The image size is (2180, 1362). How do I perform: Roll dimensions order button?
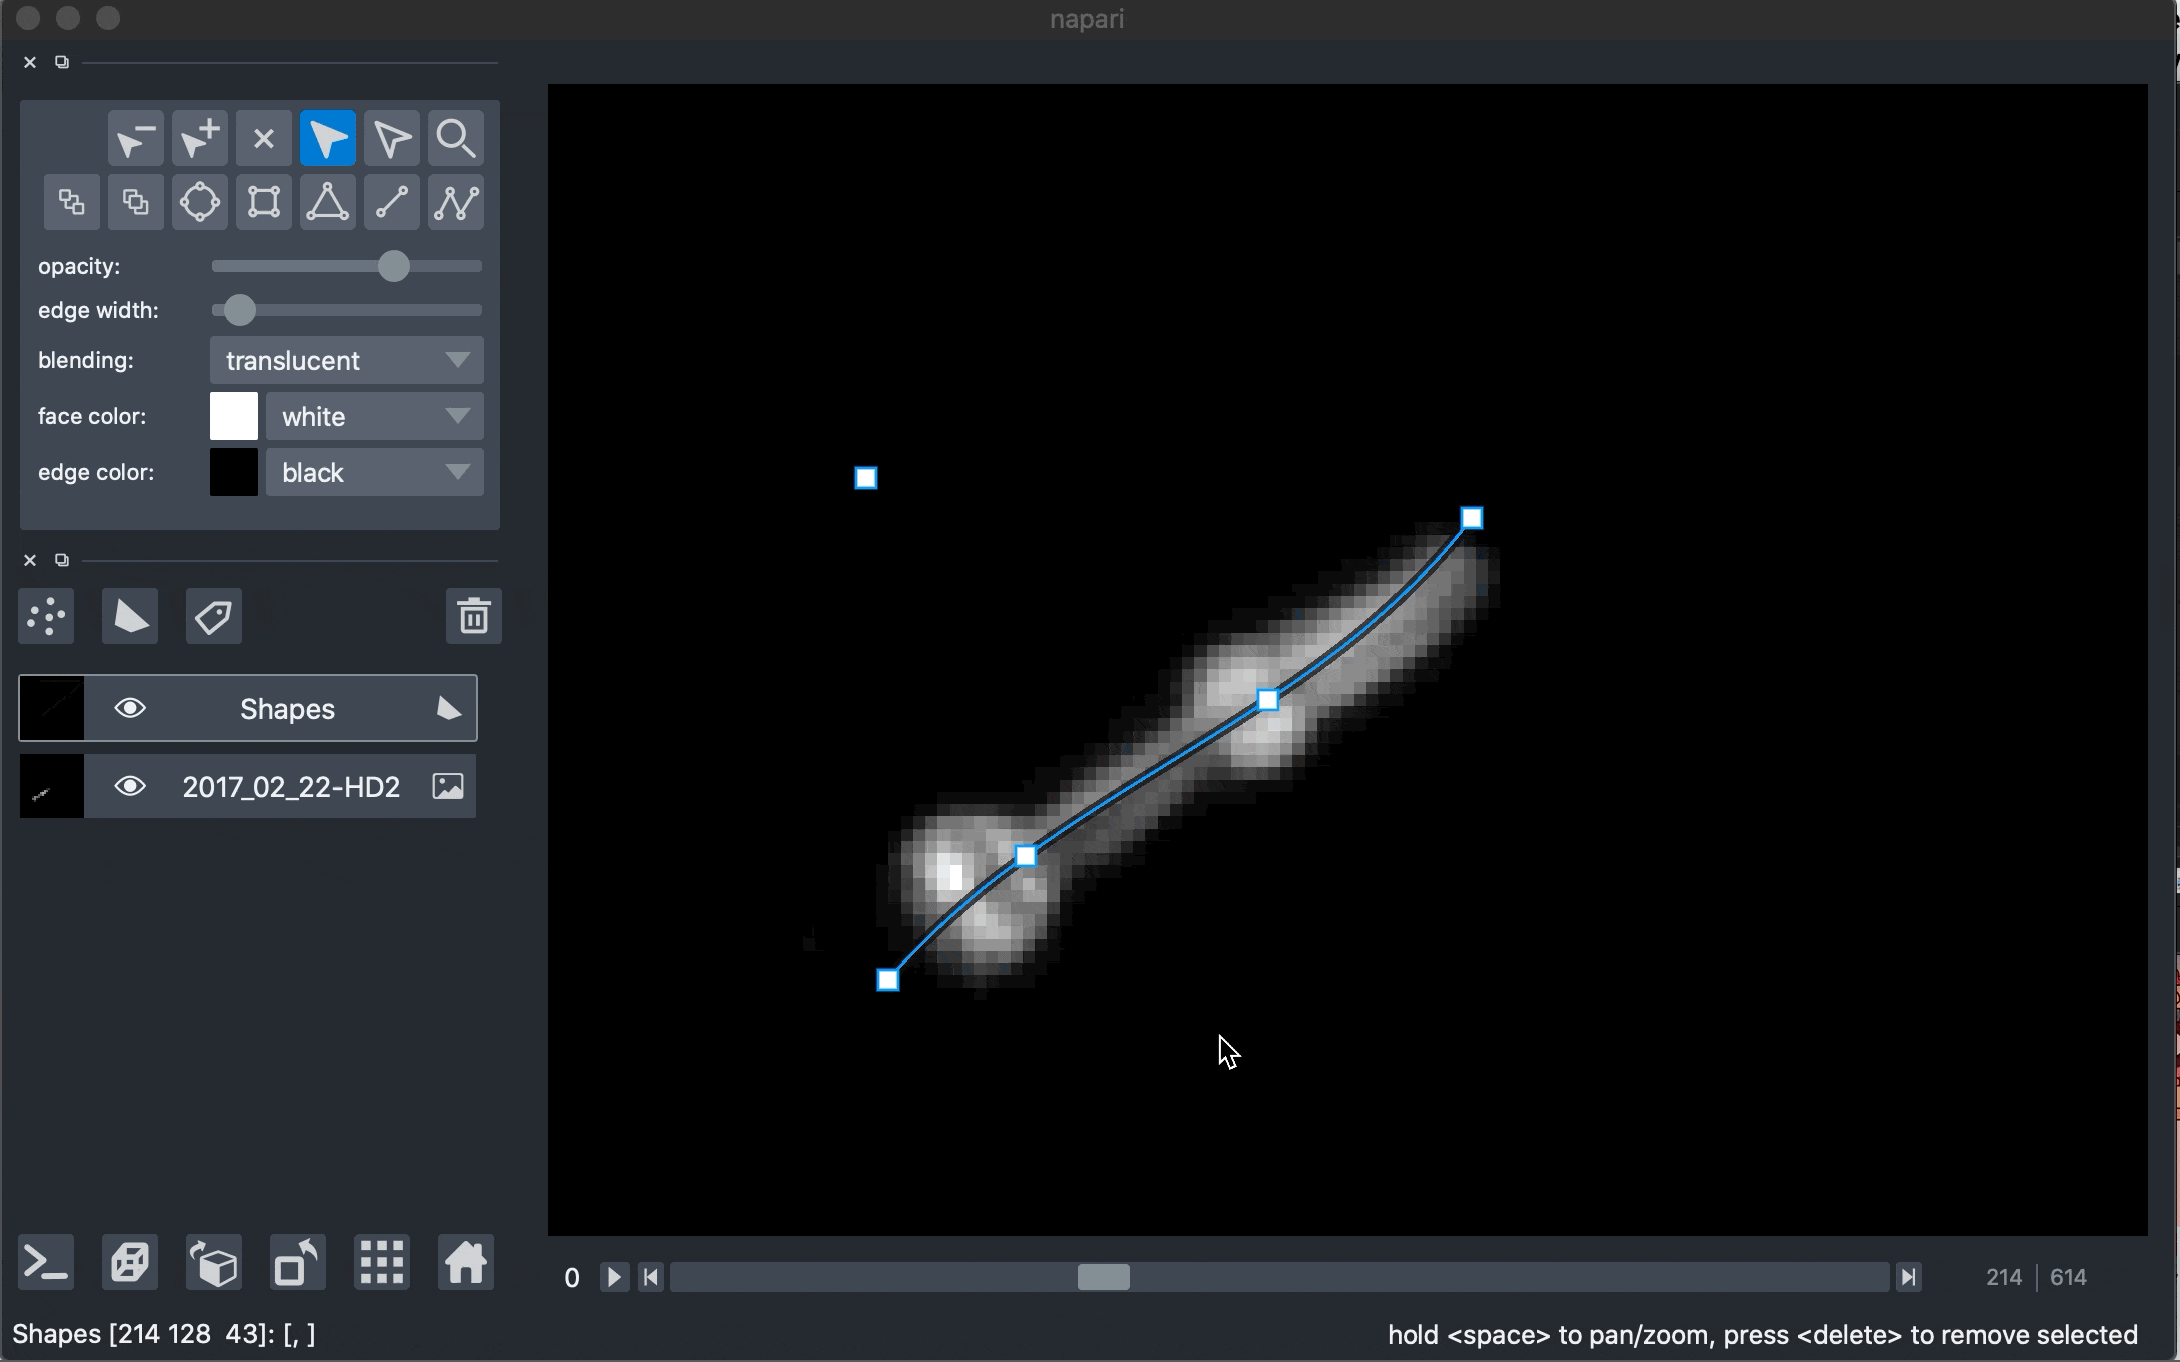point(214,1262)
